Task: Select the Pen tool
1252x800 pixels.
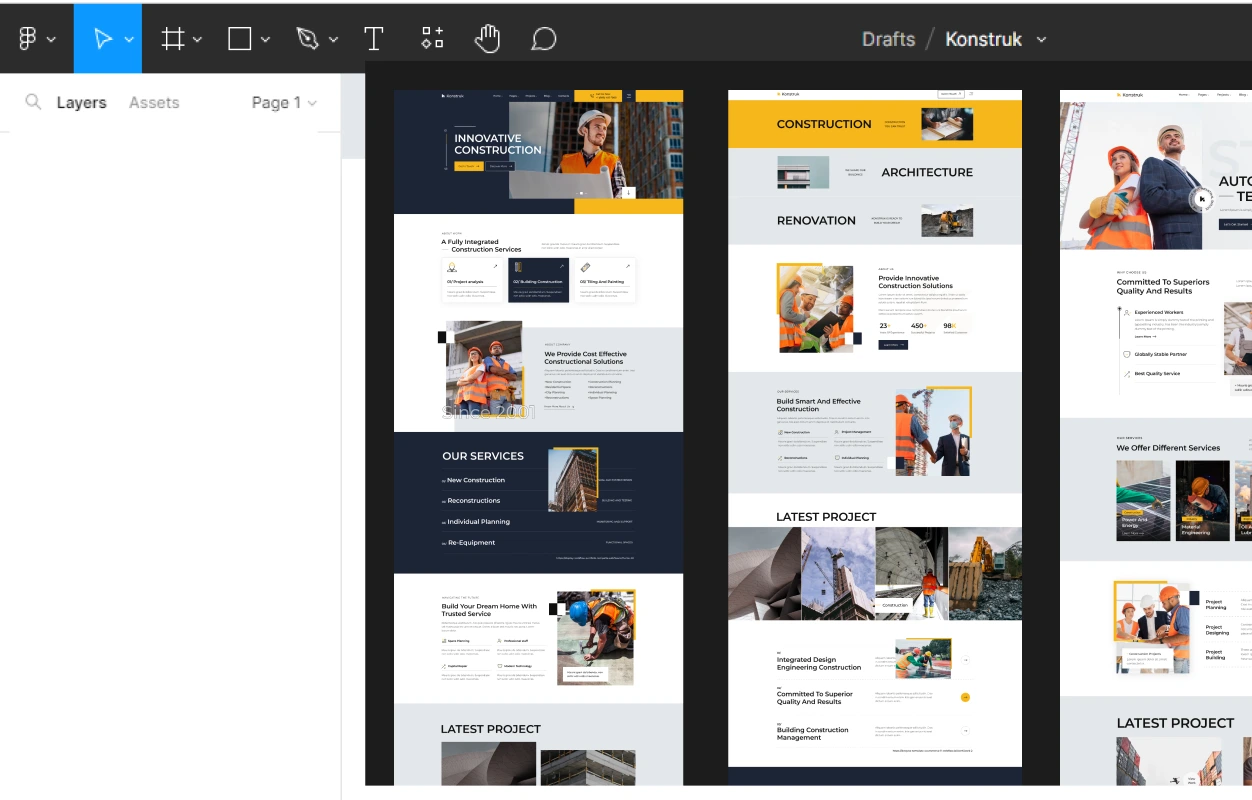Action: (x=305, y=38)
